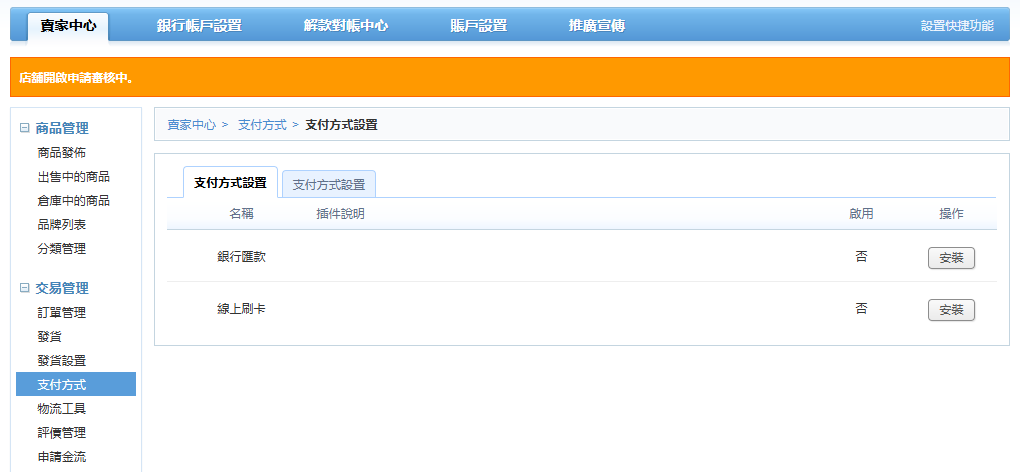Install the 線上刷卡 payment method
The image size is (1020, 472).
951,310
